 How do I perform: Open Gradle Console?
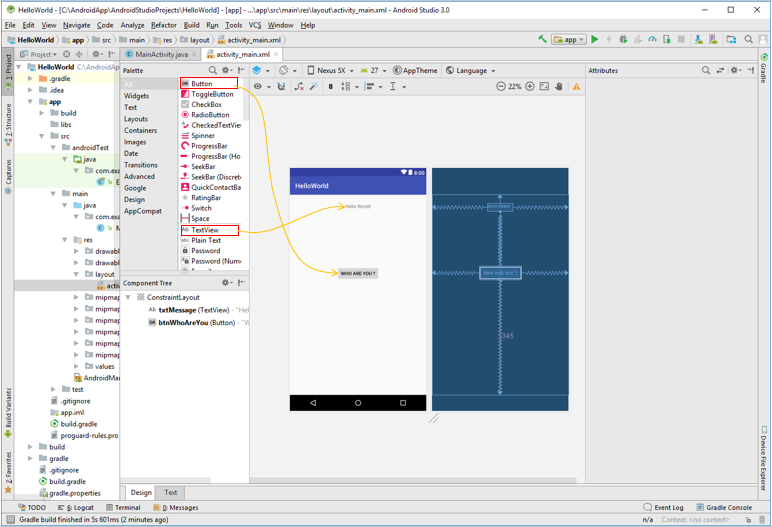click(x=724, y=507)
